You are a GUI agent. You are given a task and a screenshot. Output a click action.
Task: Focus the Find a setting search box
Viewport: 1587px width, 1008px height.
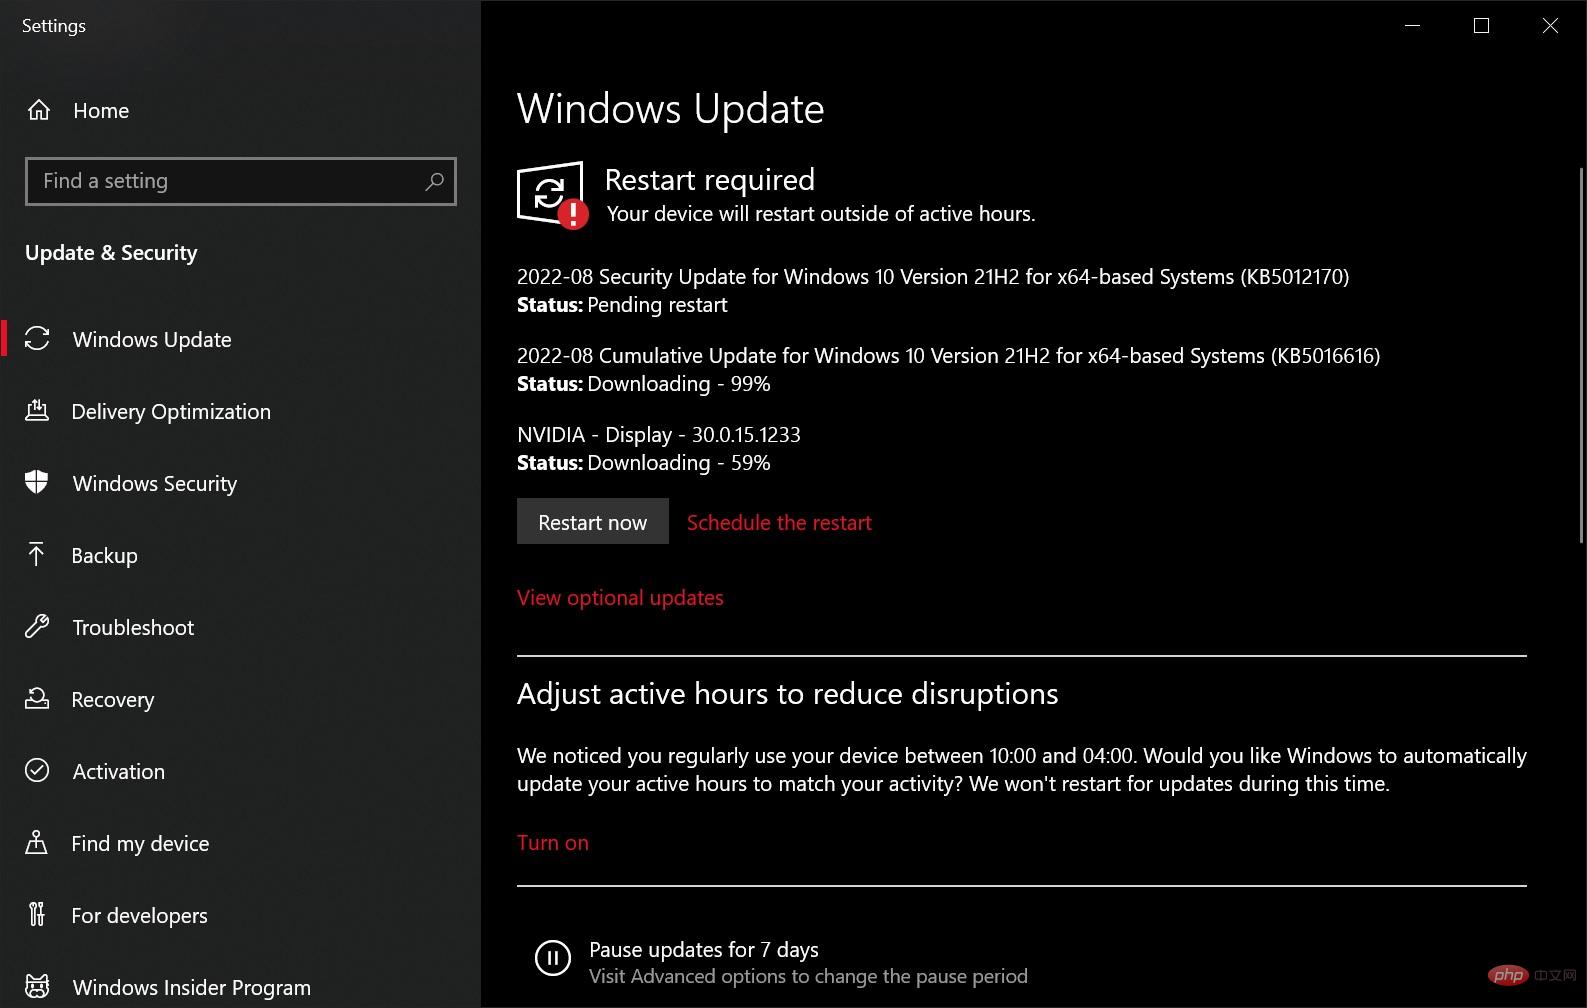pyautogui.click(x=241, y=181)
